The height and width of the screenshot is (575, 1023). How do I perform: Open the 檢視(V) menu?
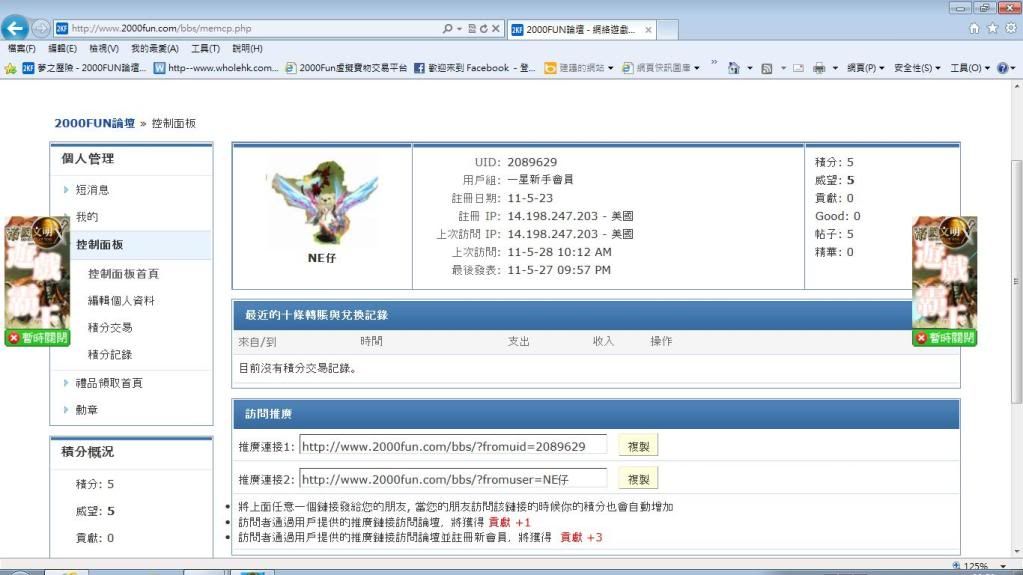[x=103, y=49]
